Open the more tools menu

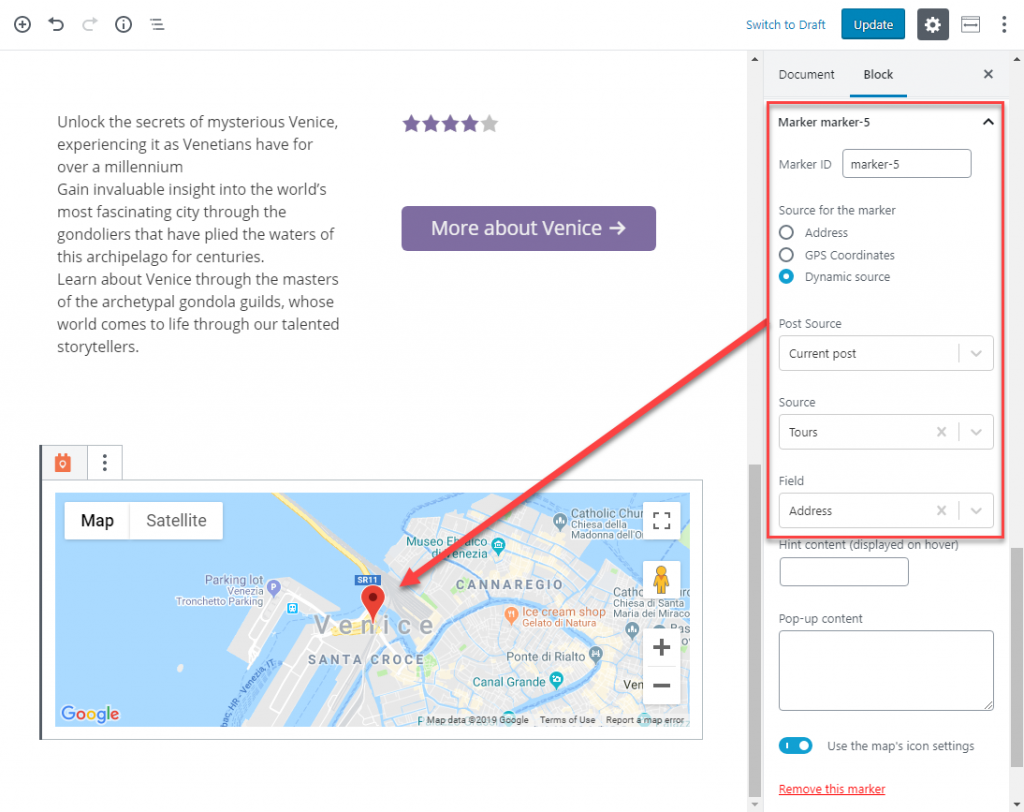coord(1004,24)
